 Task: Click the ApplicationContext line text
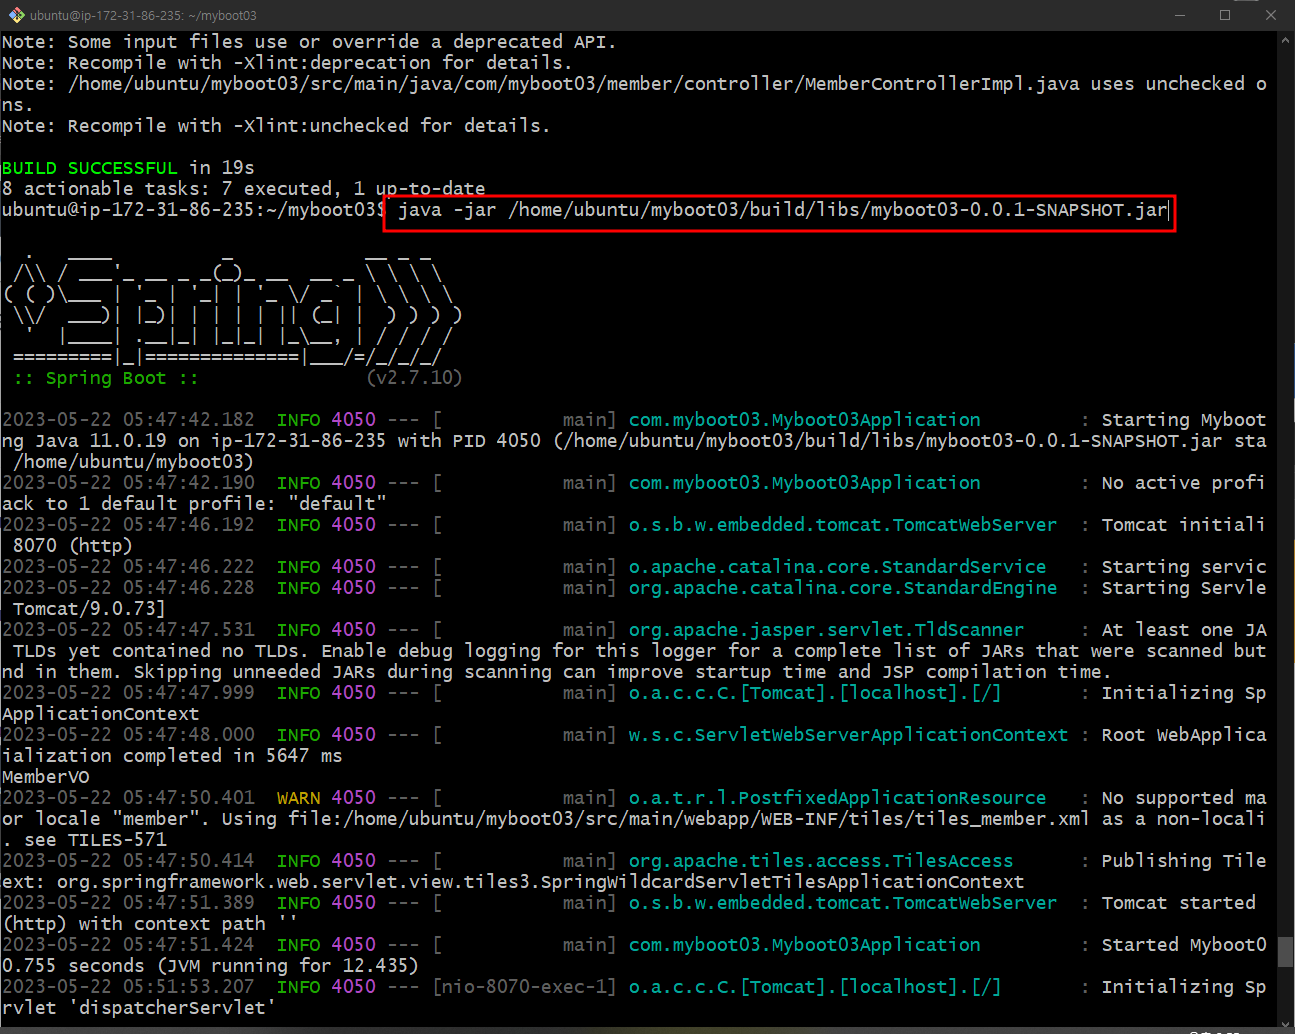101,714
